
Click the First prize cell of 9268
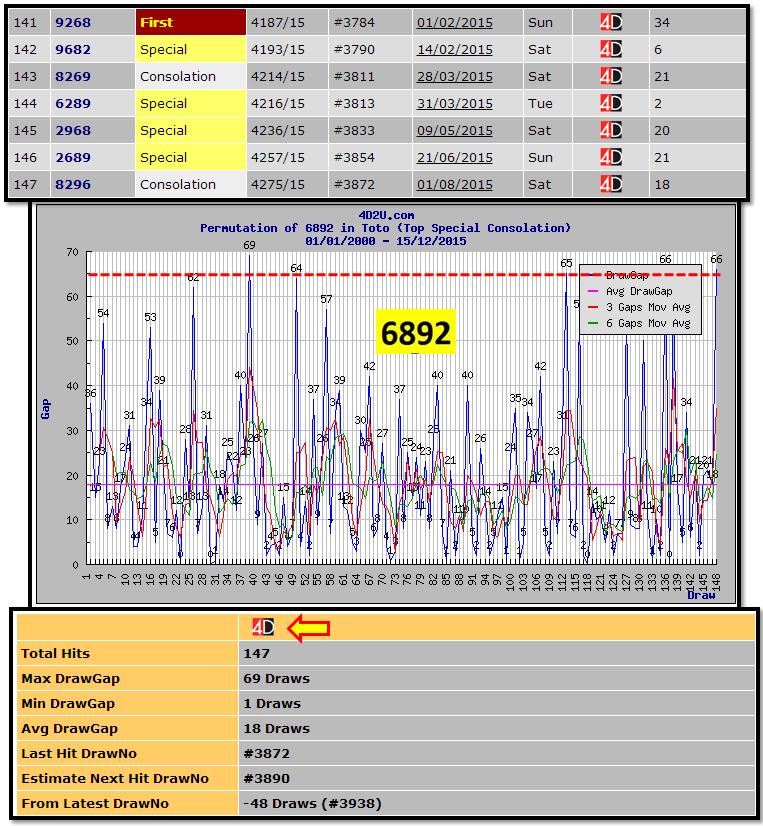[191, 22]
